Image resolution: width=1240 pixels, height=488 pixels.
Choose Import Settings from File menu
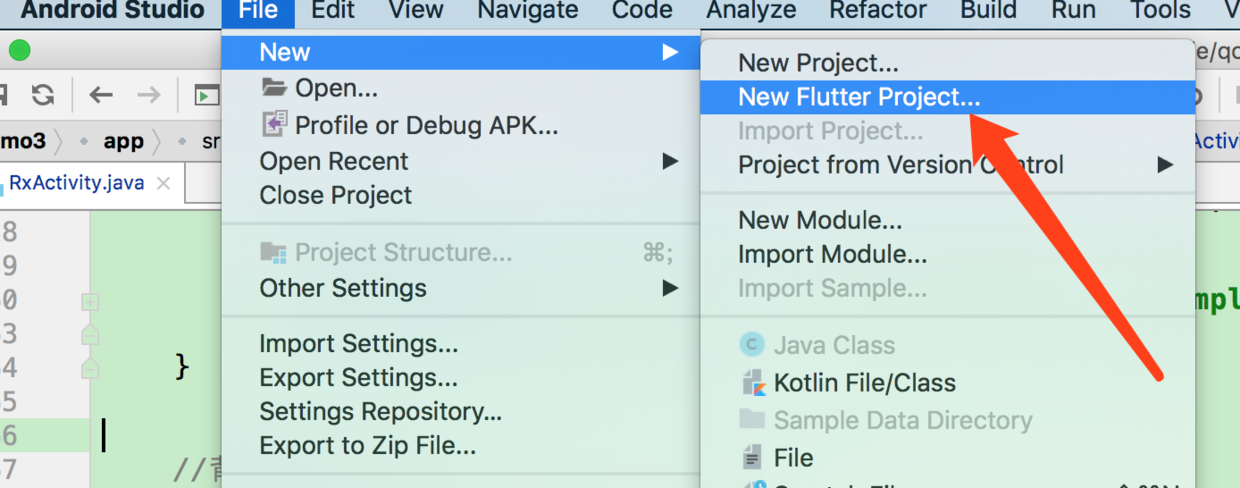[358, 344]
